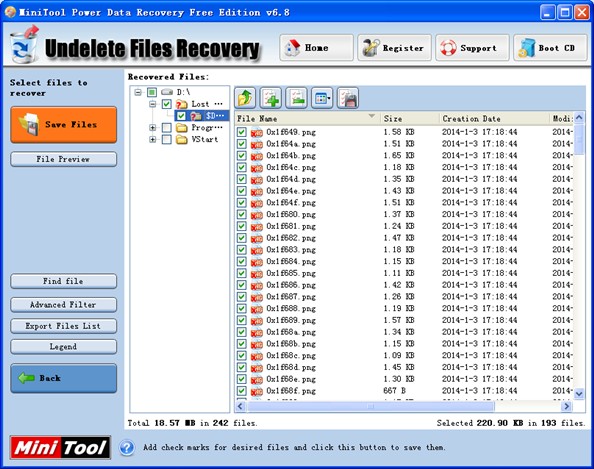
Task: Uncheck the 0x1f64d.png checkbox
Action: 242,179
